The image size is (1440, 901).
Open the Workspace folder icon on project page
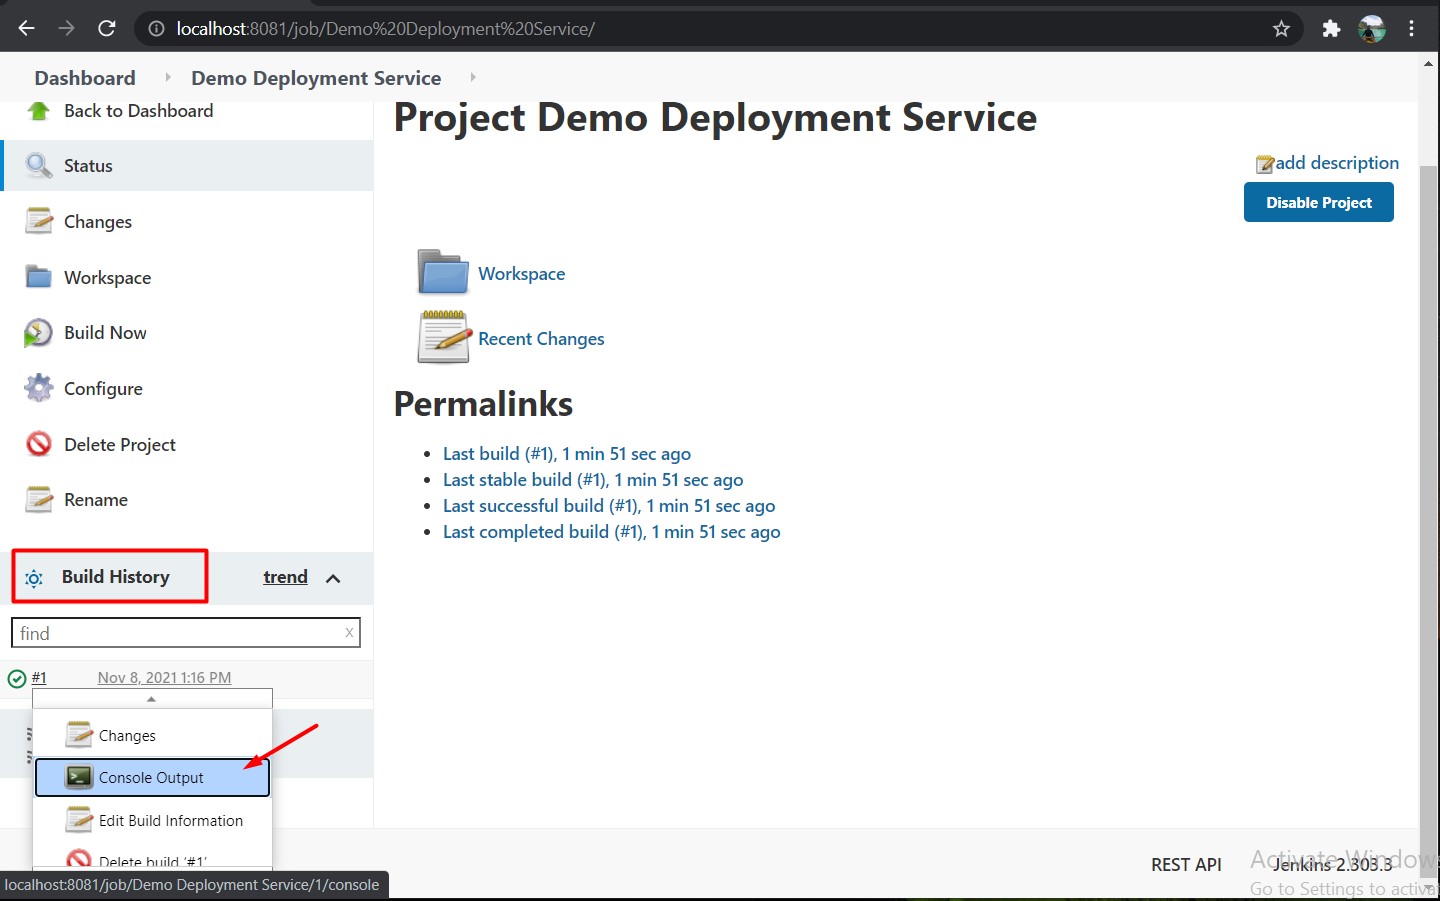coord(442,272)
